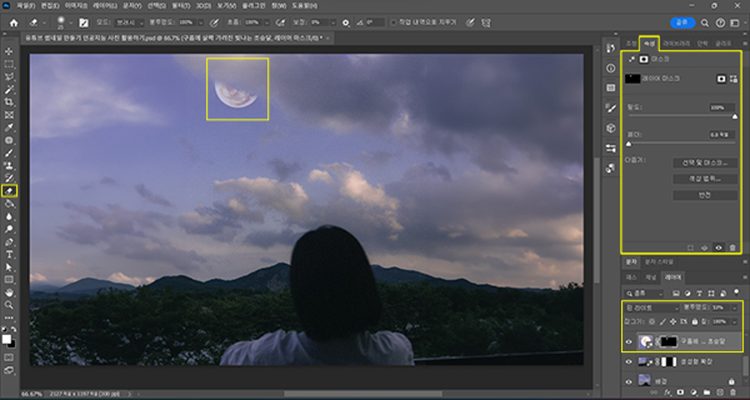Screen dimensions: 750x400
Task: Click the Color Range button
Action: click(x=705, y=179)
